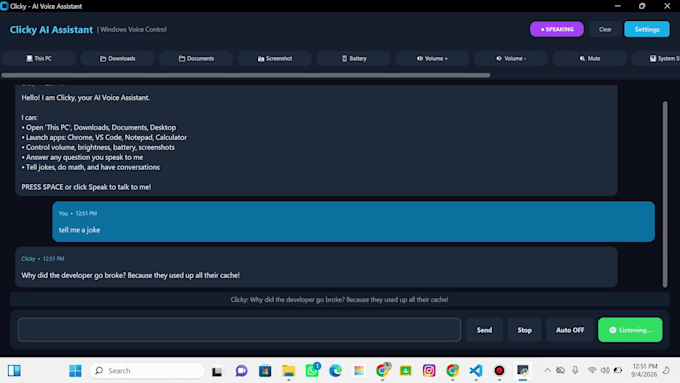Viewport: 680px width, 383px height.
Task: Open Microsoft Store from taskbar
Action: click(x=265, y=371)
